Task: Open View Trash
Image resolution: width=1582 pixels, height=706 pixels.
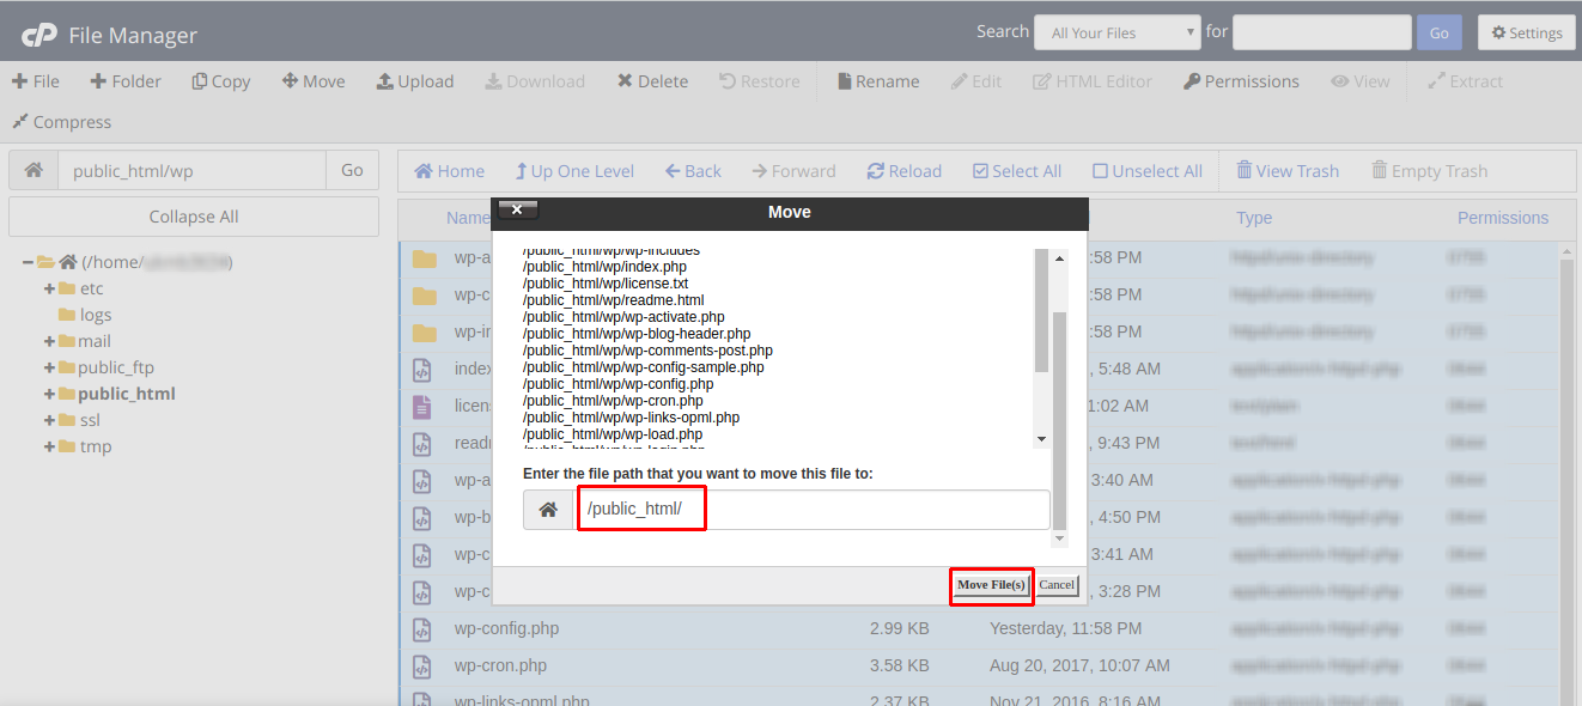Action: 1288,171
